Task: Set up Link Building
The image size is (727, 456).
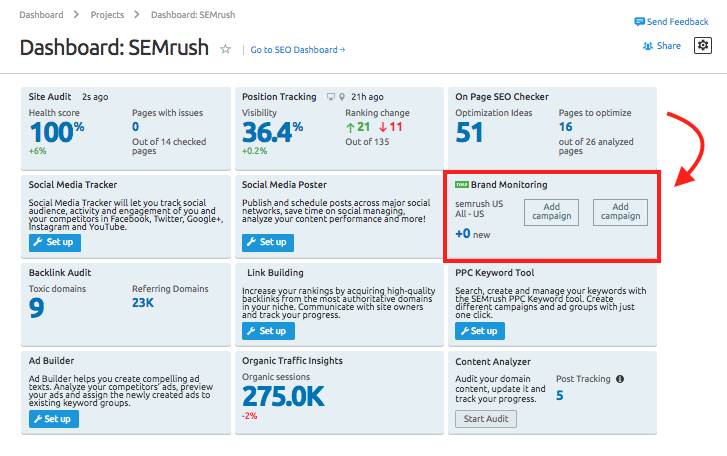Action: tap(268, 331)
